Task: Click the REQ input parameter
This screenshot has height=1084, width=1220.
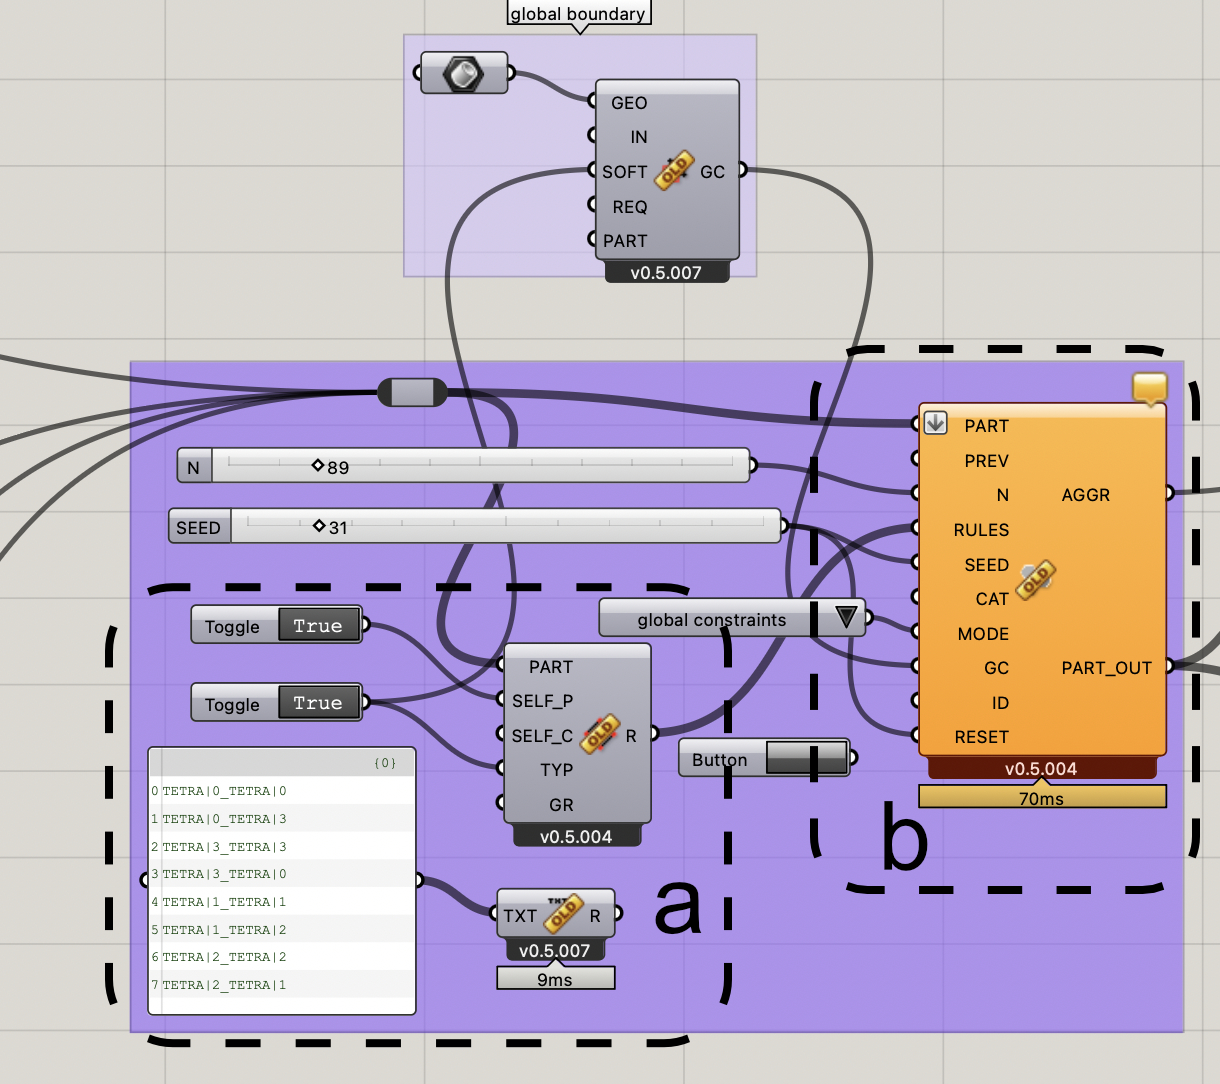Action: (630, 207)
